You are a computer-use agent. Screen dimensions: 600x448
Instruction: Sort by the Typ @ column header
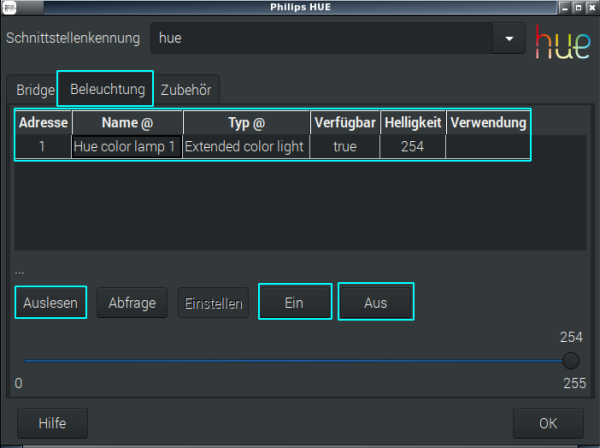pos(246,123)
